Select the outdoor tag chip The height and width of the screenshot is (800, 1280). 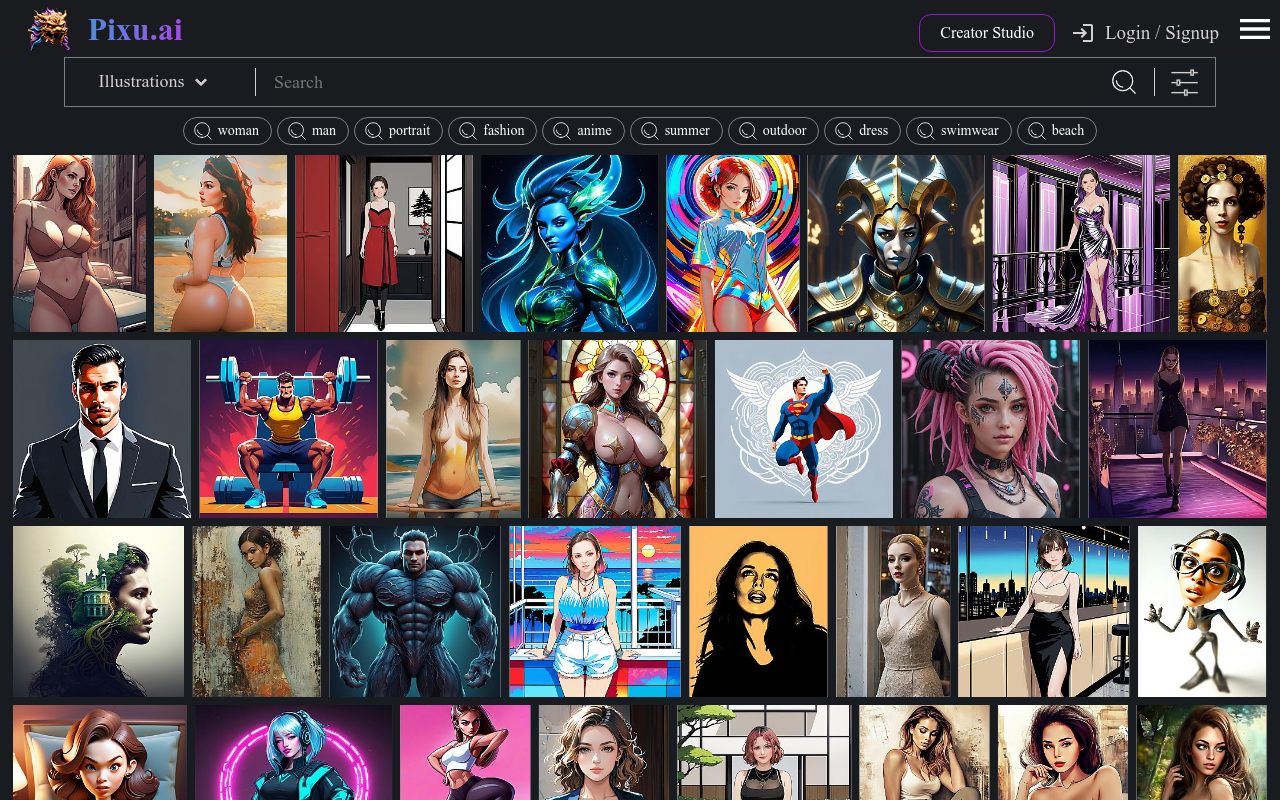pyautogui.click(x=773, y=131)
